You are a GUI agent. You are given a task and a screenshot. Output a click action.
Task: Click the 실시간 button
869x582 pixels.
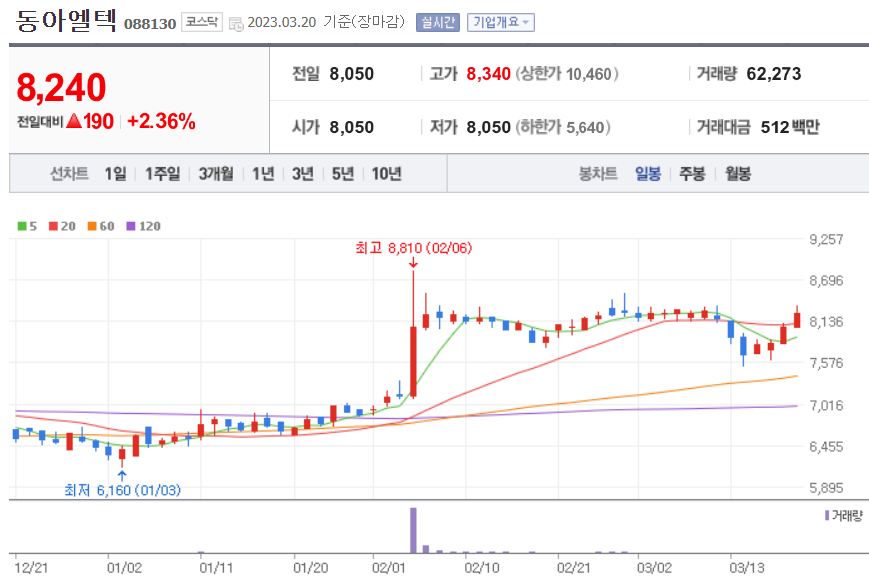pyautogui.click(x=438, y=22)
